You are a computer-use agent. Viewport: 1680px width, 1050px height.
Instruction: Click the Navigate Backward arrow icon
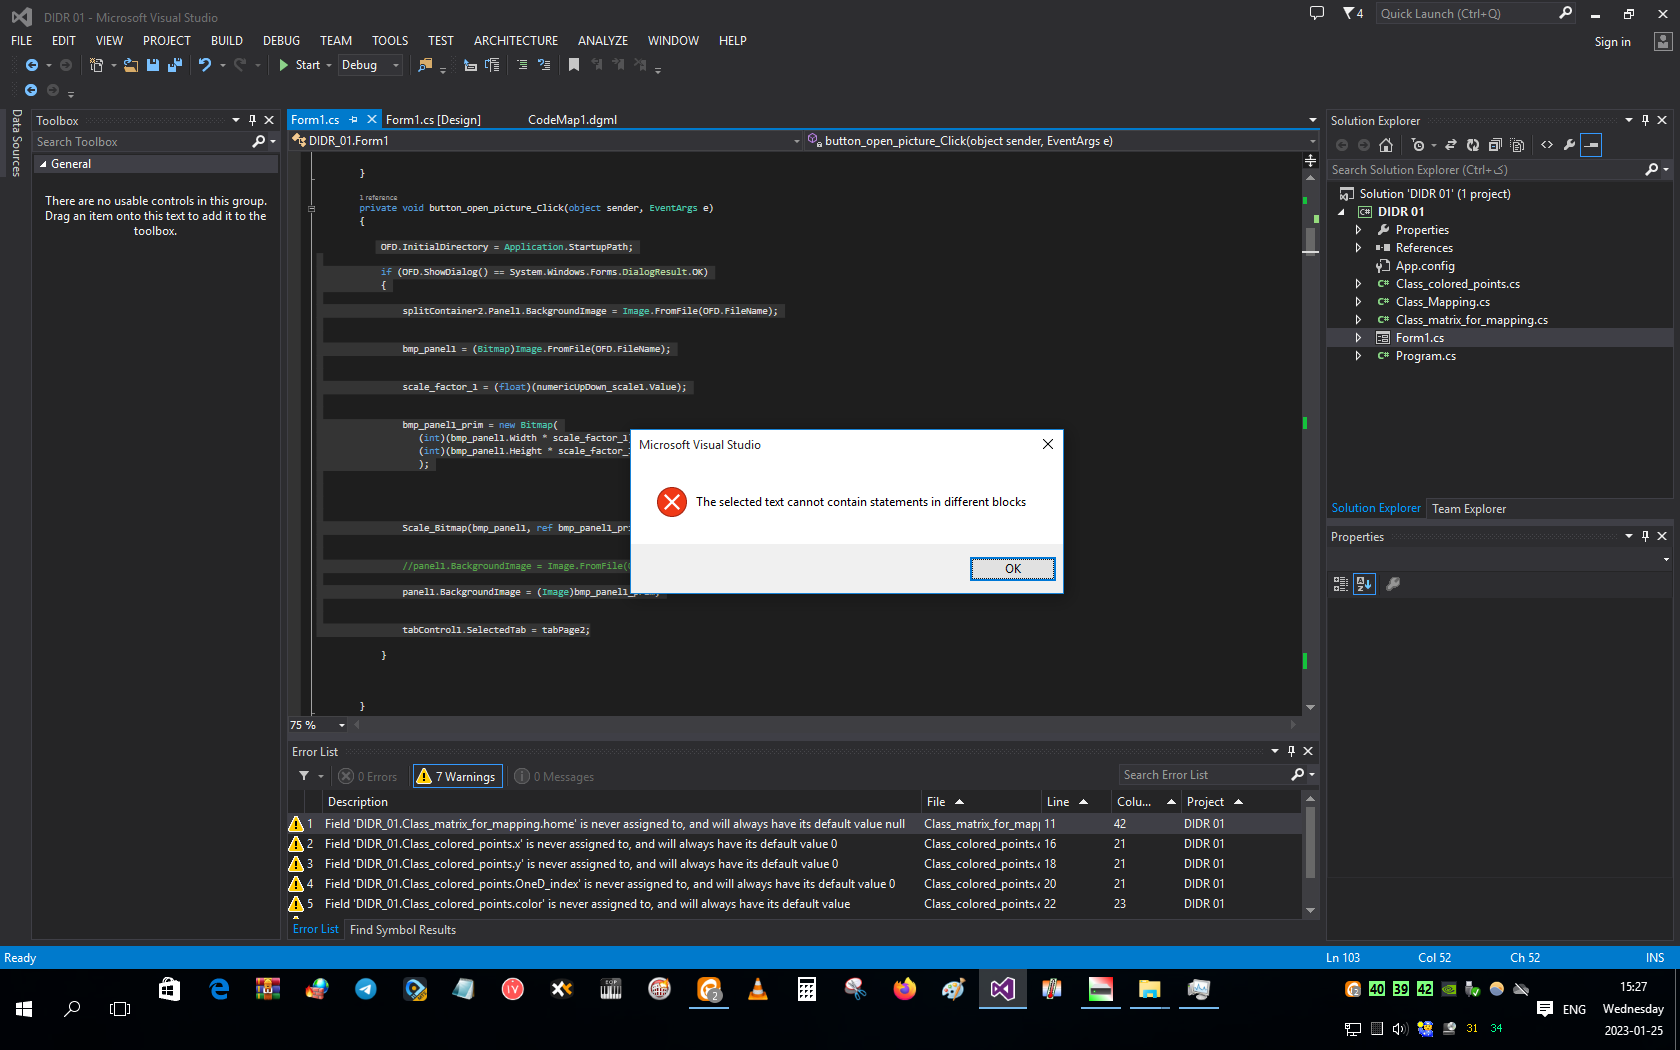(32, 65)
